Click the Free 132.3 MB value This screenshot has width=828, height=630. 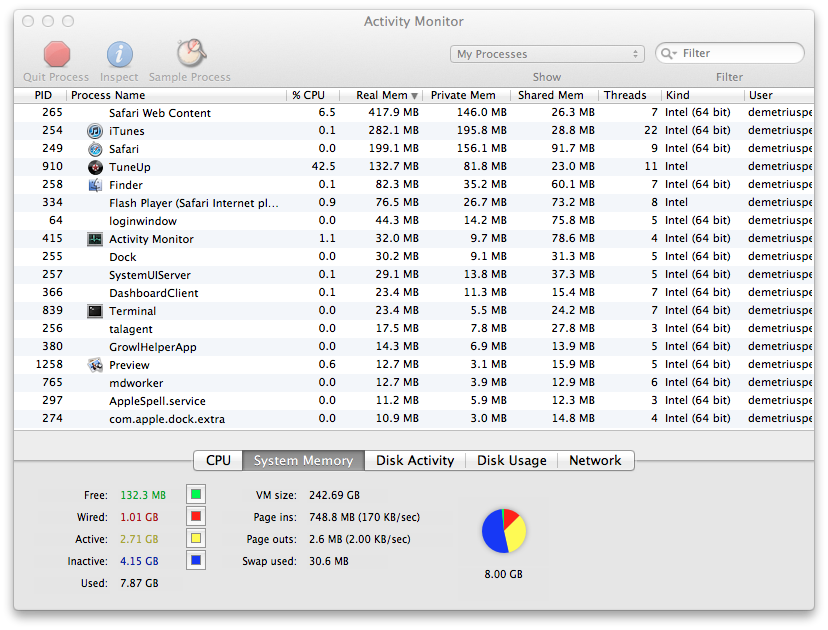[x=143, y=495]
